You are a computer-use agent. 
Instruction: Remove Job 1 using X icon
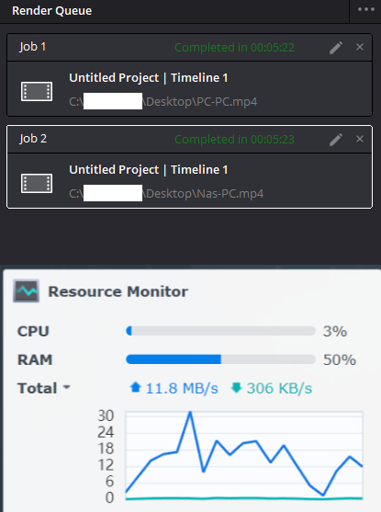pos(360,47)
